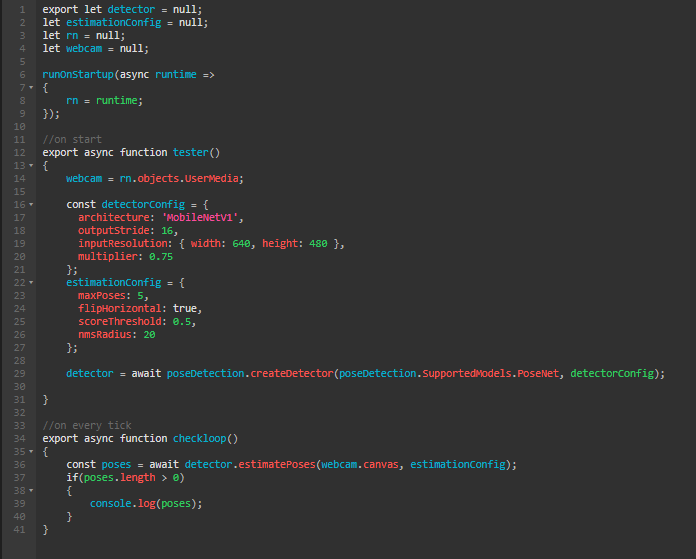Click the '//on start' comment

(72, 139)
